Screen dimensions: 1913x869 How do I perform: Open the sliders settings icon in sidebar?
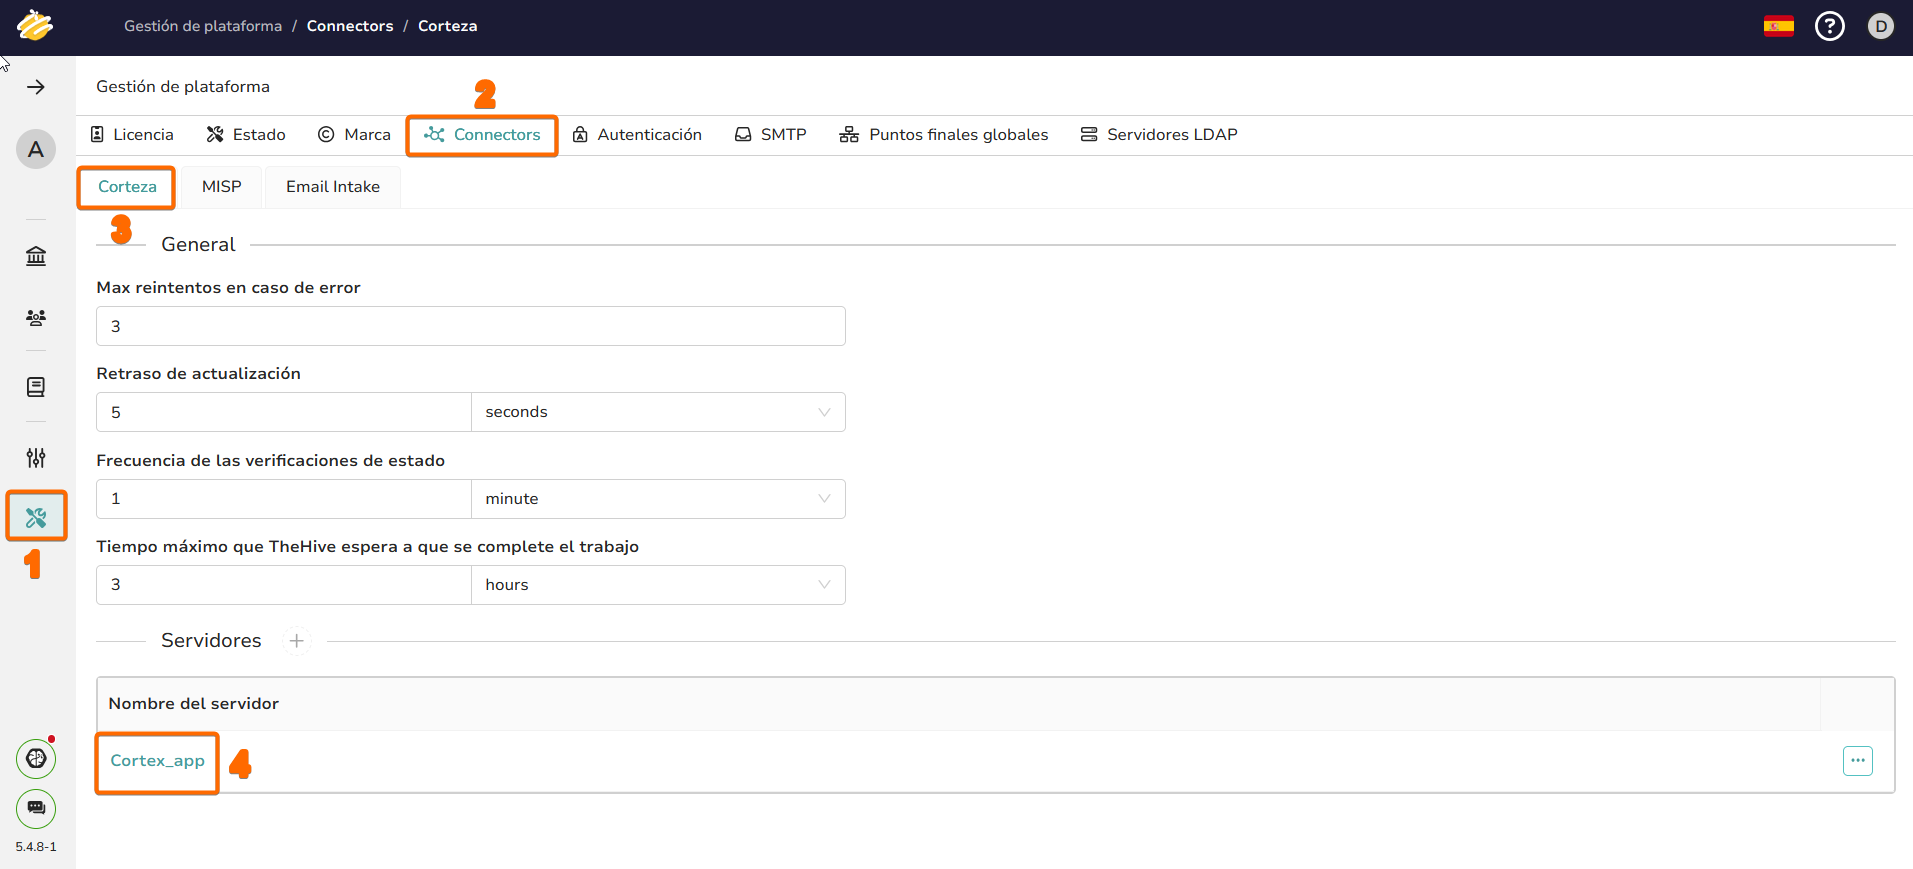[x=36, y=458]
